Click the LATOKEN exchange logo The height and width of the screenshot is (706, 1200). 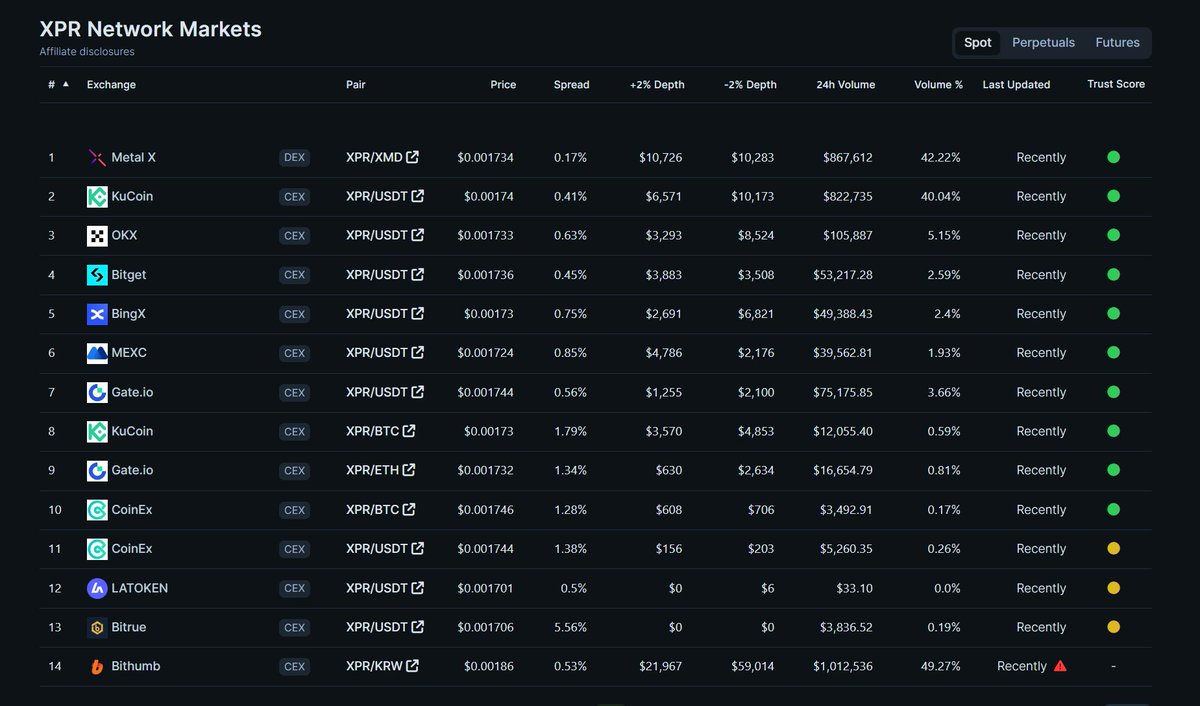pos(96,588)
